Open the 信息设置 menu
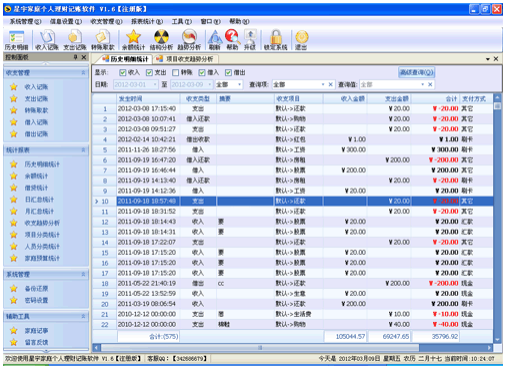505x368 pixels. tap(66, 22)
